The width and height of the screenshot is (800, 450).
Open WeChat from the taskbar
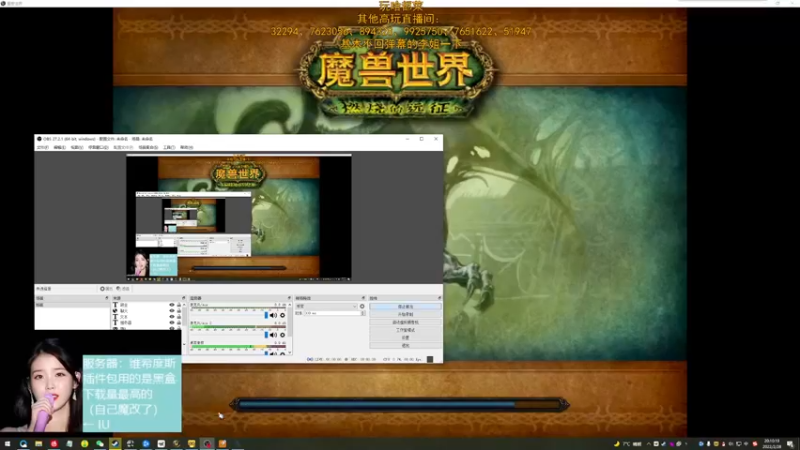click(x=99, y=444)
